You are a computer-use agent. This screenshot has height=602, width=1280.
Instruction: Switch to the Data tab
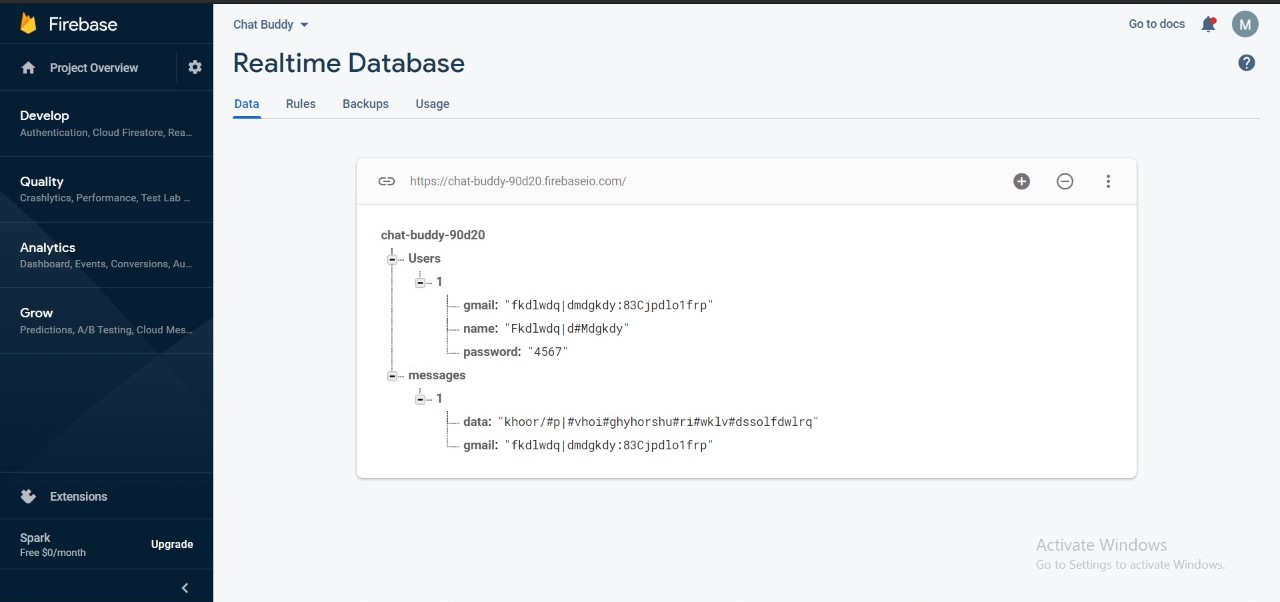(246, 104)
